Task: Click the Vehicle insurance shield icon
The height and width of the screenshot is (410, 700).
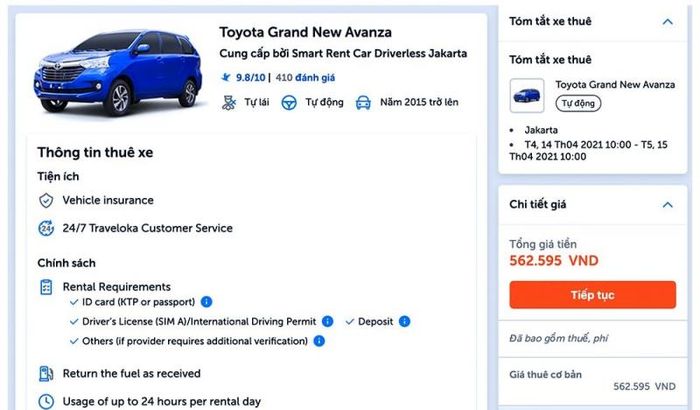Action: pos(46,201)
